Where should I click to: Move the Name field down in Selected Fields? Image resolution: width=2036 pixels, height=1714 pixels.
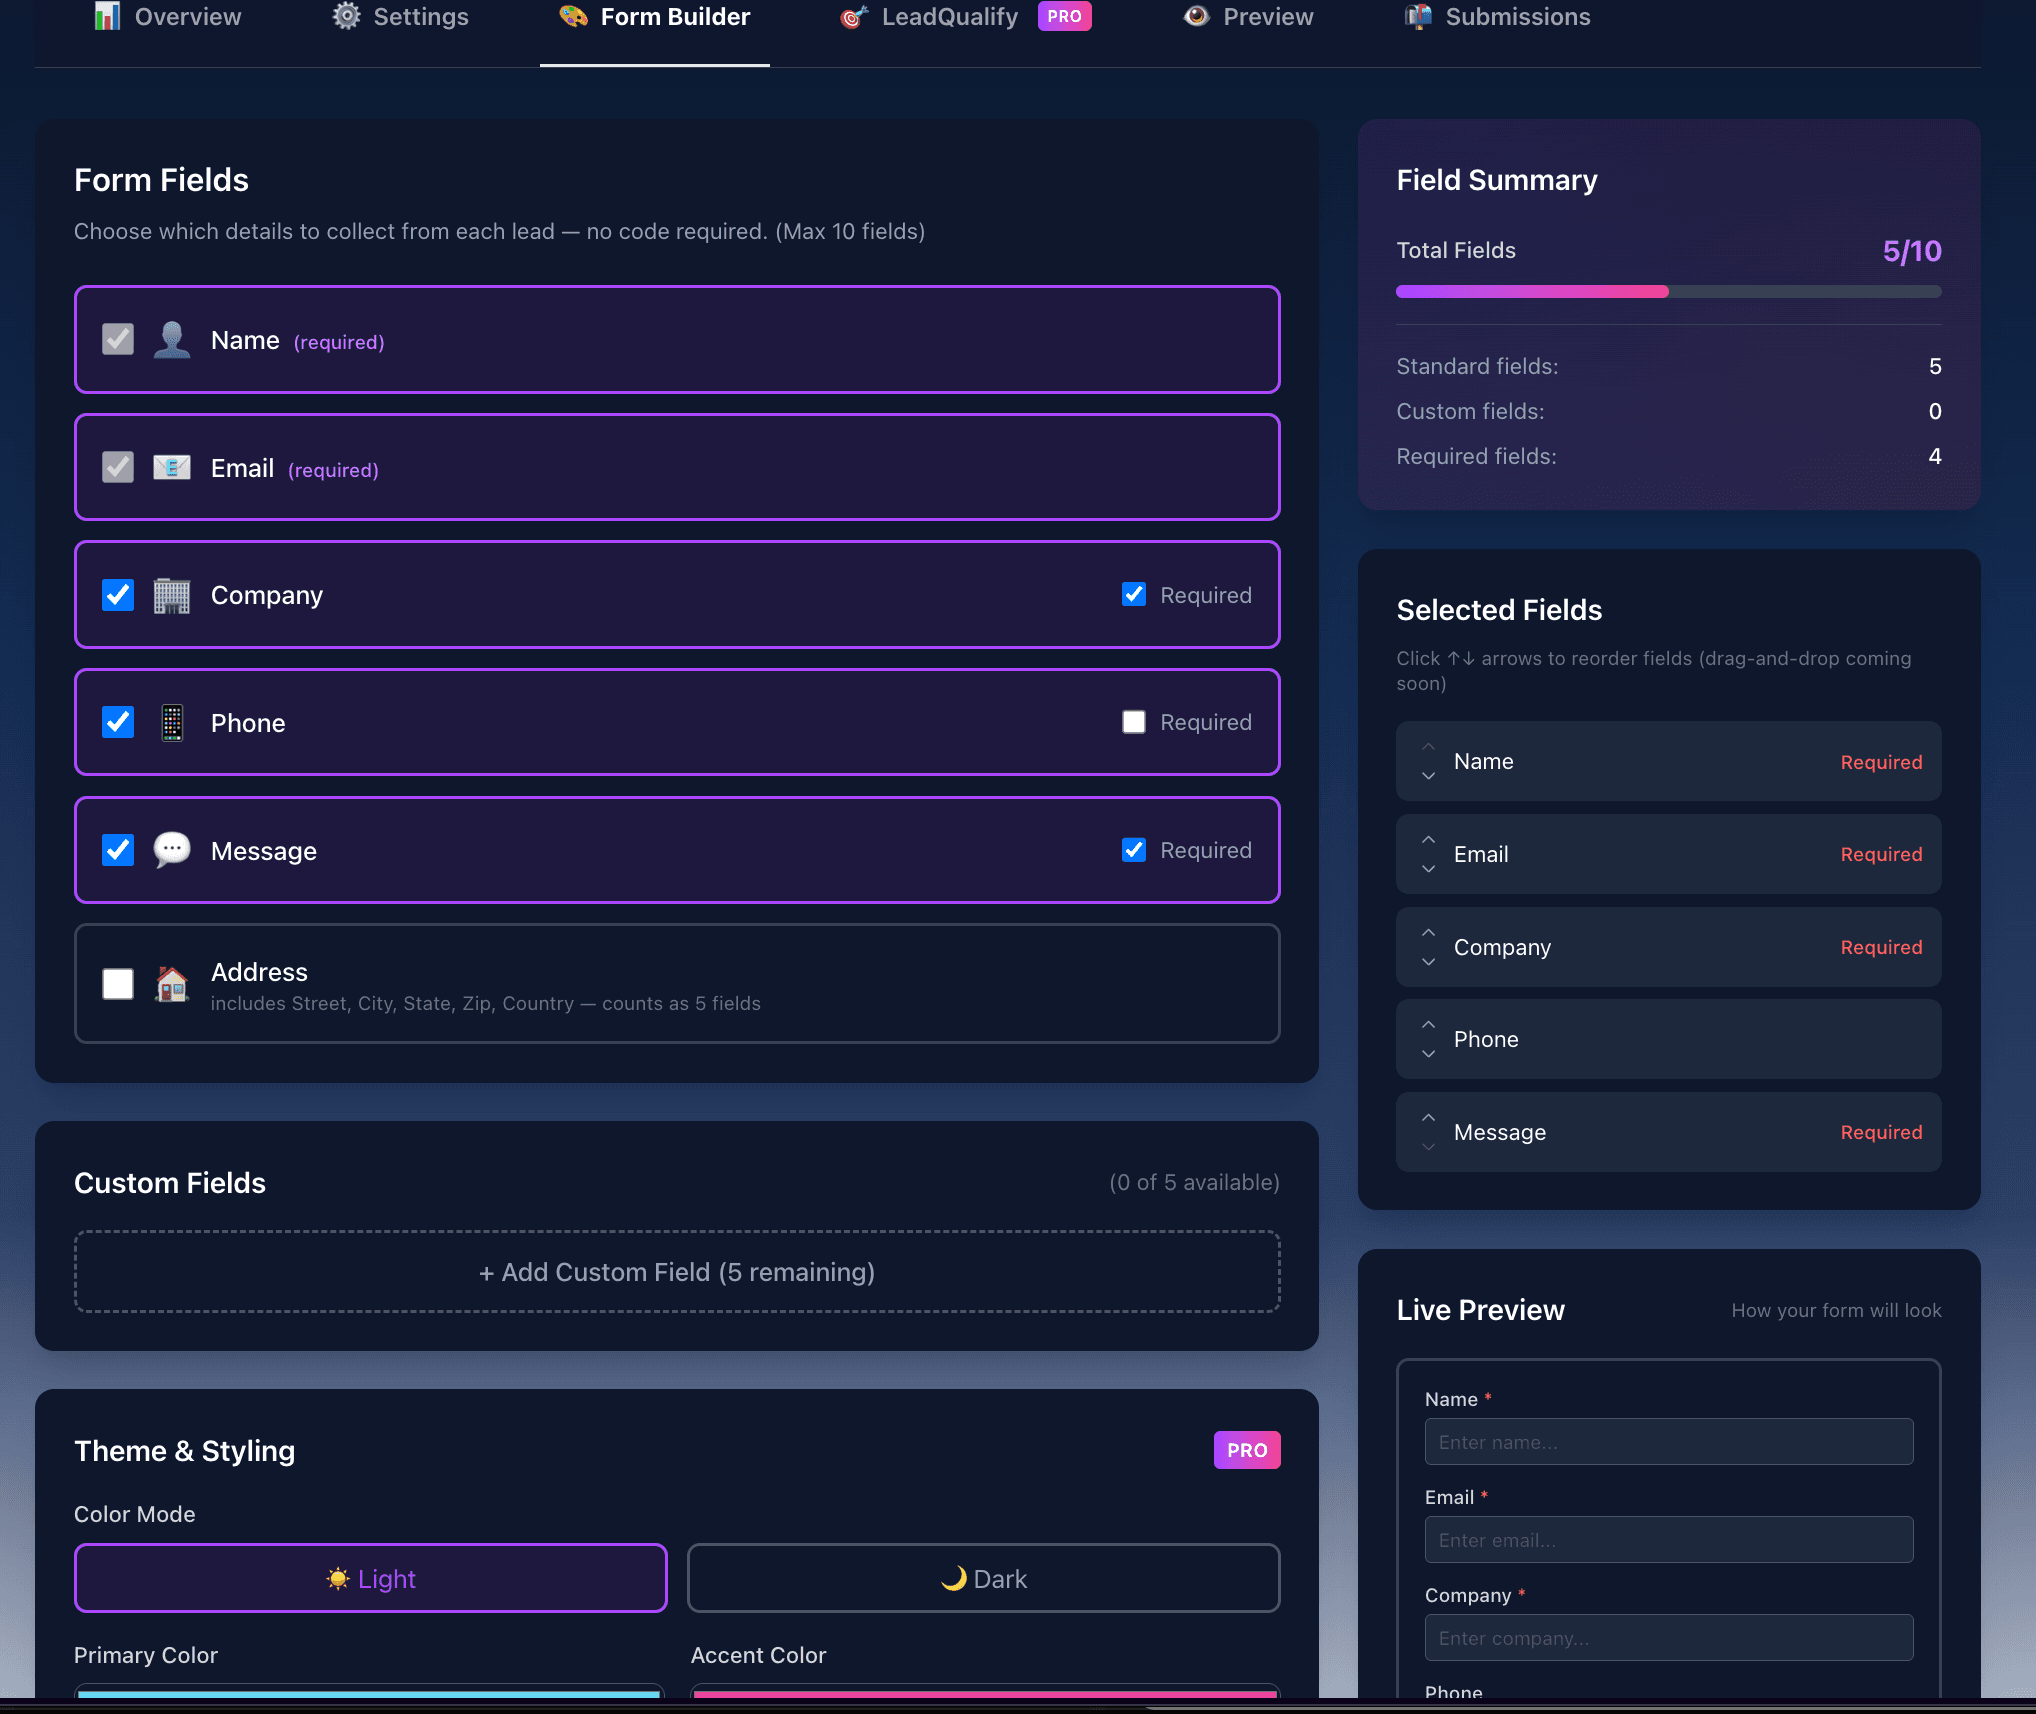1428,775
